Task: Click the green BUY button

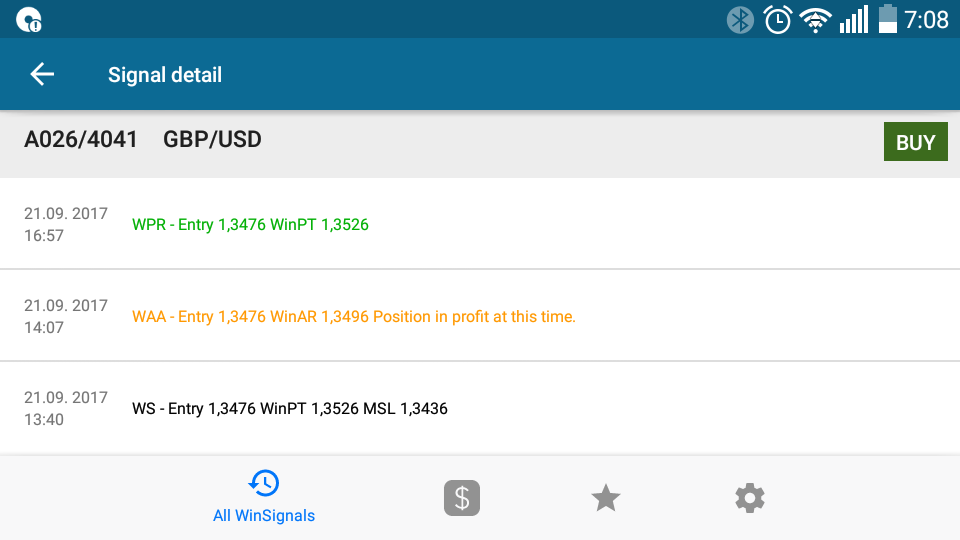Action: [x=915, y=142]
